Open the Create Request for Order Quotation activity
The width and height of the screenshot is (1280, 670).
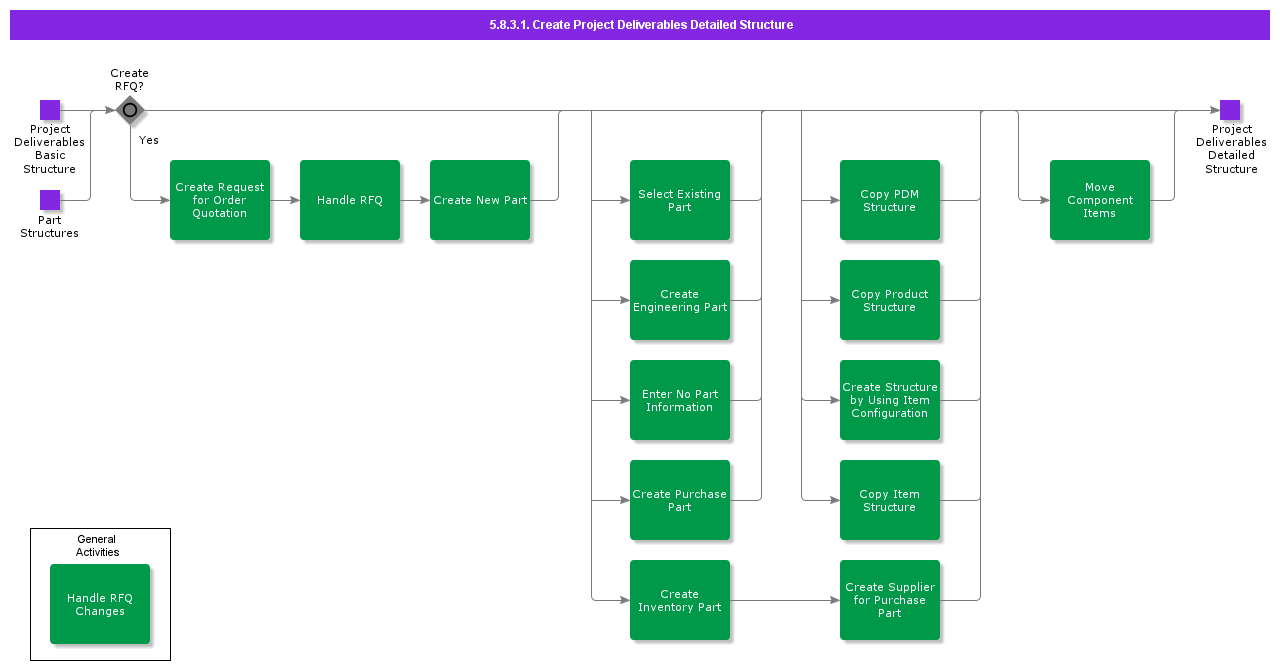(x=220, y=200)
